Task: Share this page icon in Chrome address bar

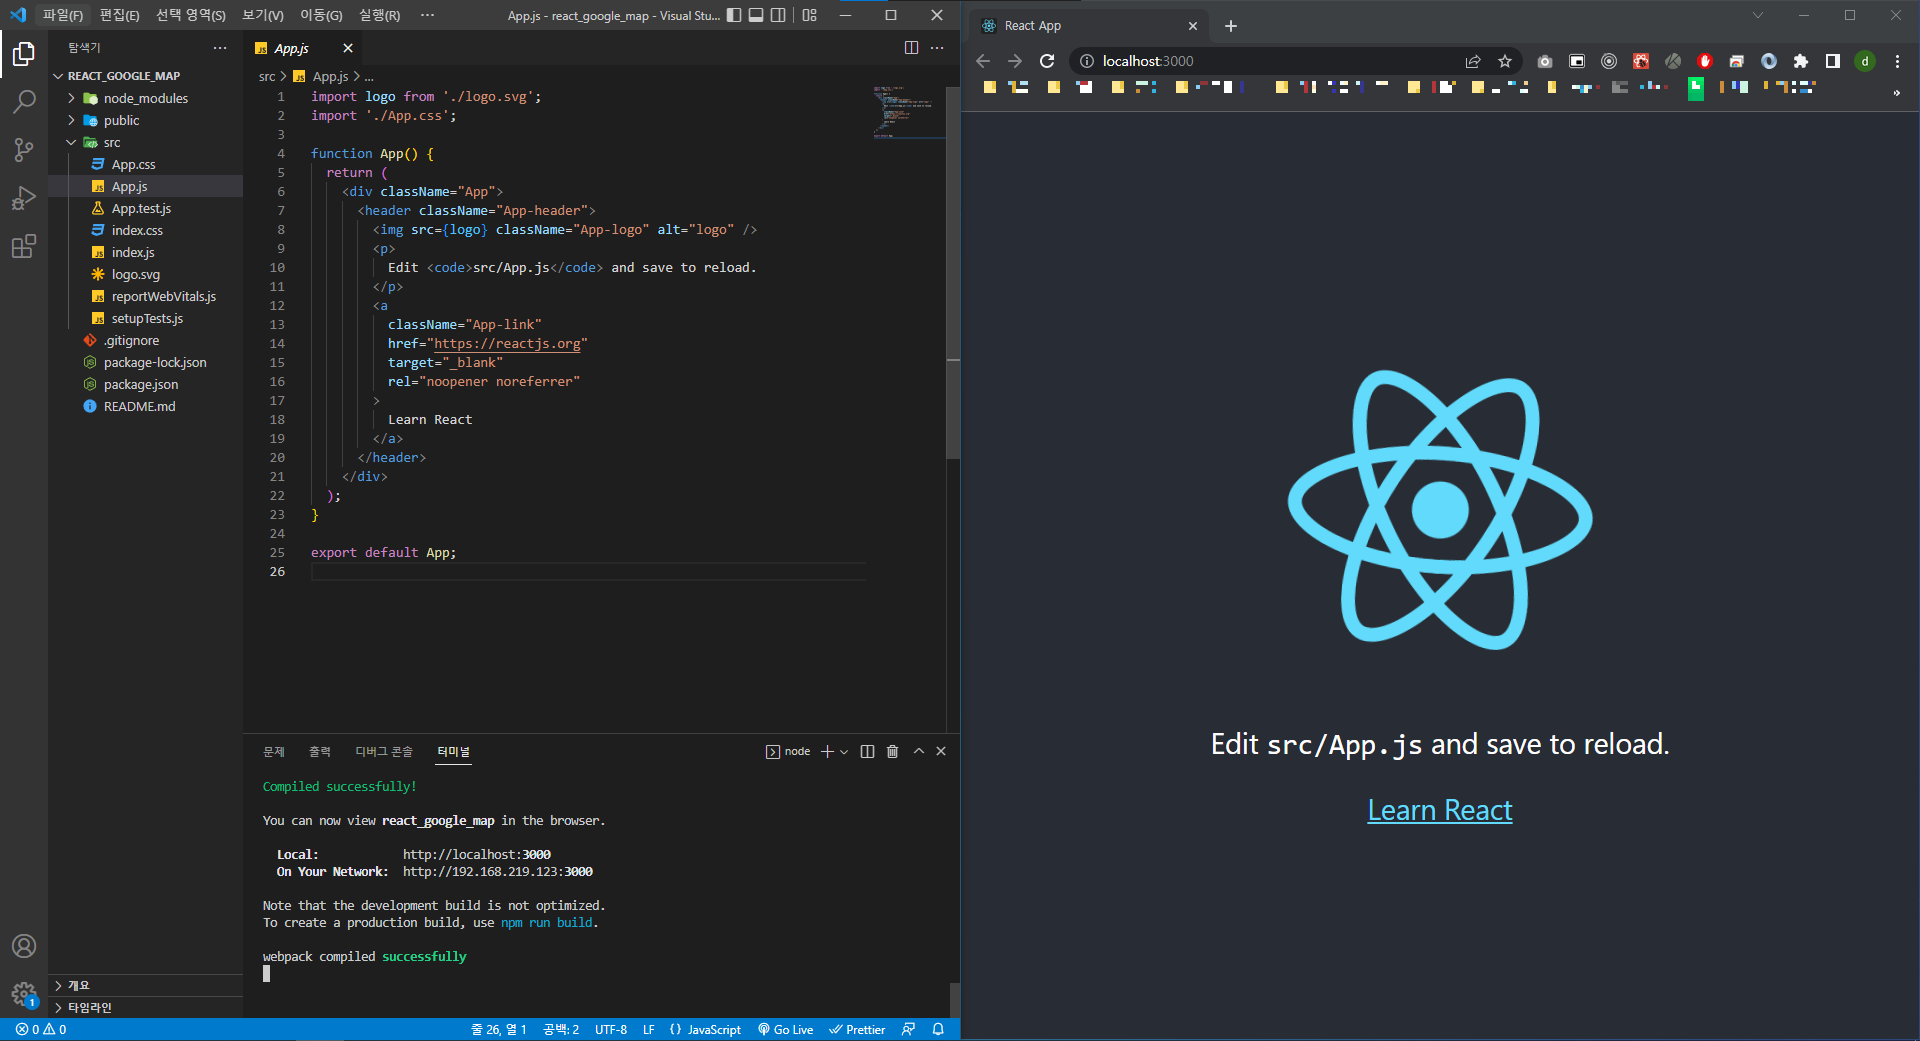Action: (x=1473, y=61)
